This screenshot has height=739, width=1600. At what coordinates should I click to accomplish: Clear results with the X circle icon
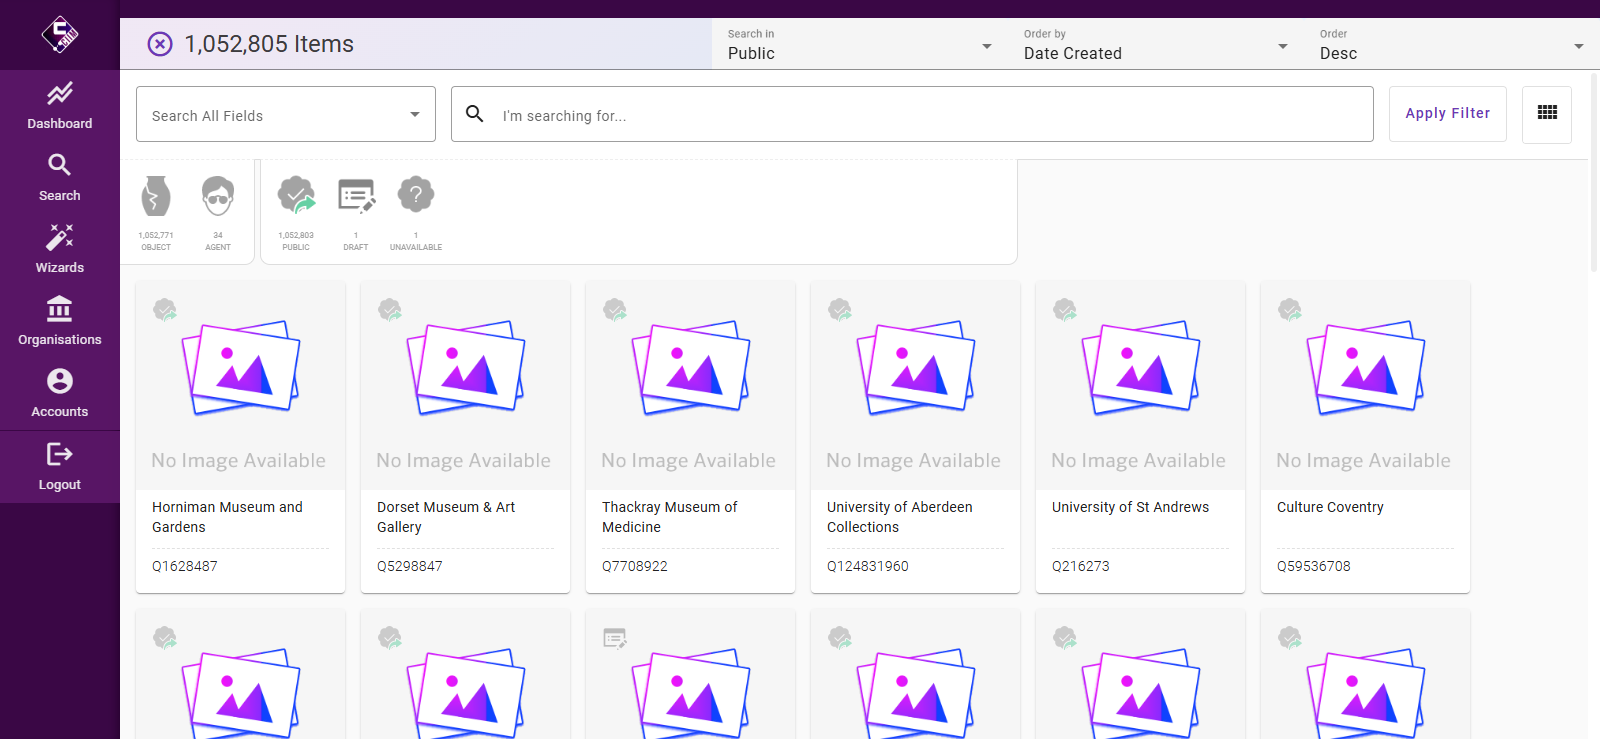[x=160, y=44]
